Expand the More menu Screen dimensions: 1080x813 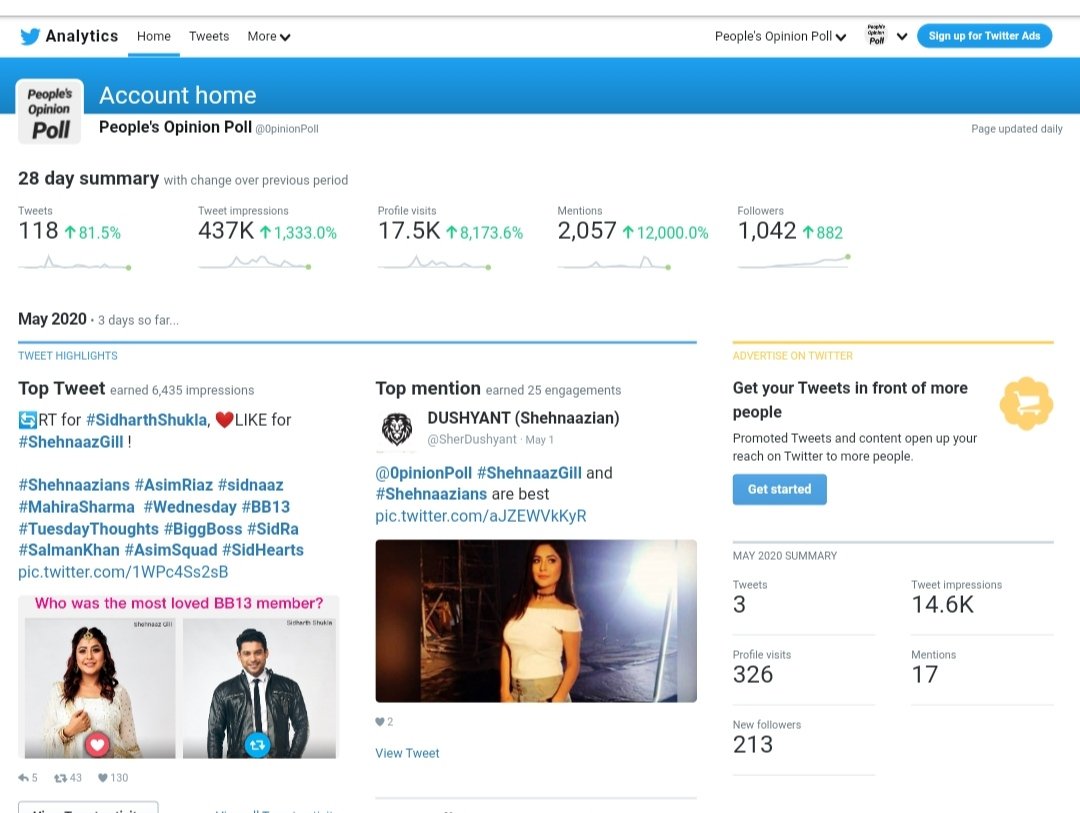coord(269,37)
